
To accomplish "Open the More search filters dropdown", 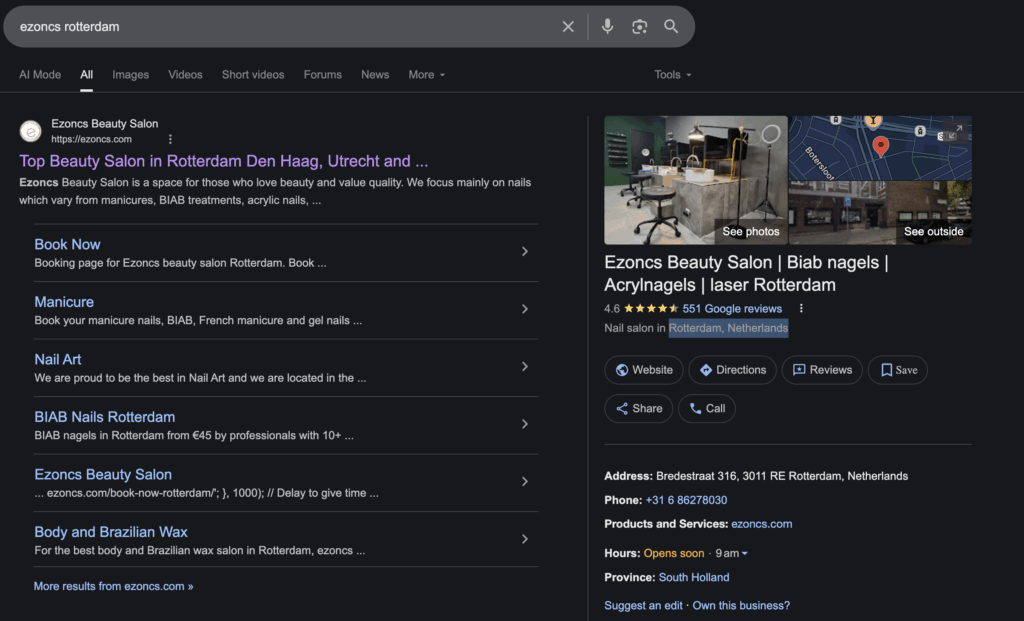I will click(426, 75).
